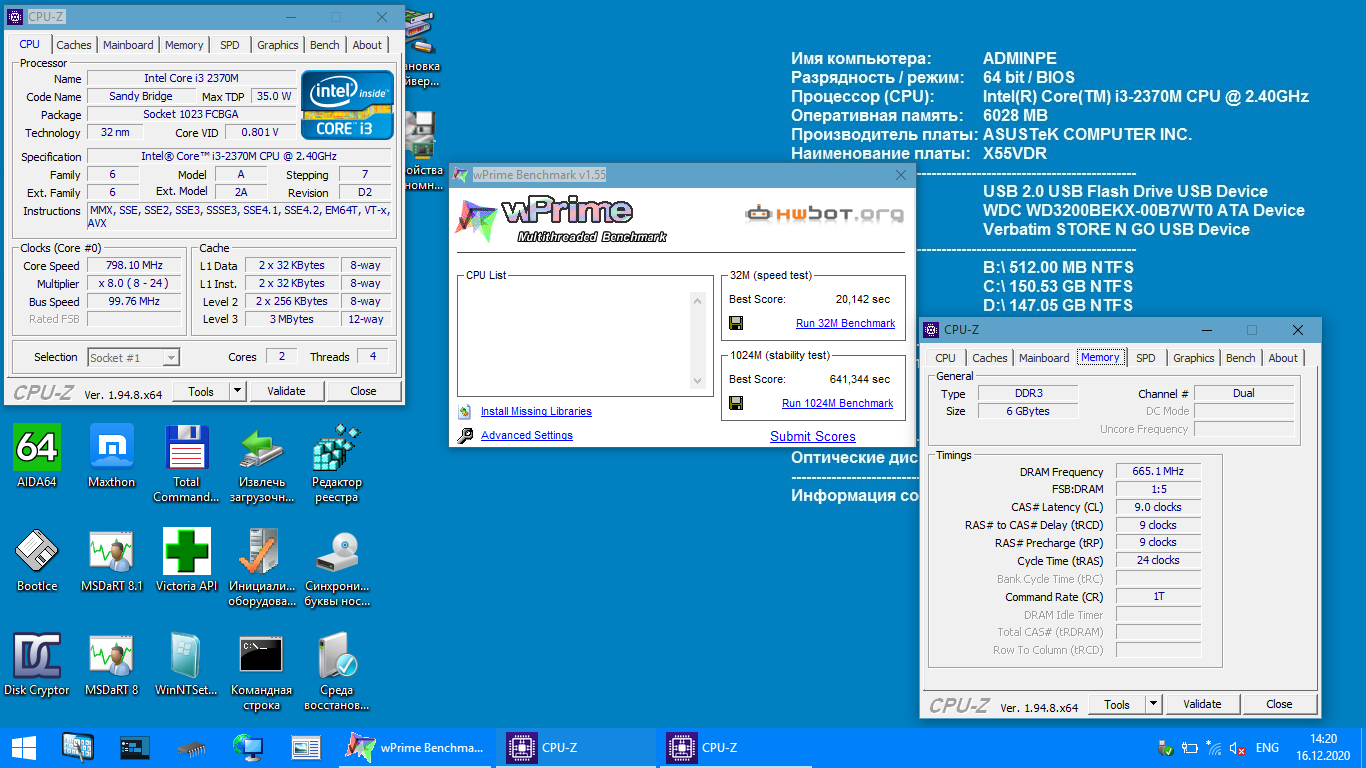
Task: Open About tab in CPU window
Action: 367,45
